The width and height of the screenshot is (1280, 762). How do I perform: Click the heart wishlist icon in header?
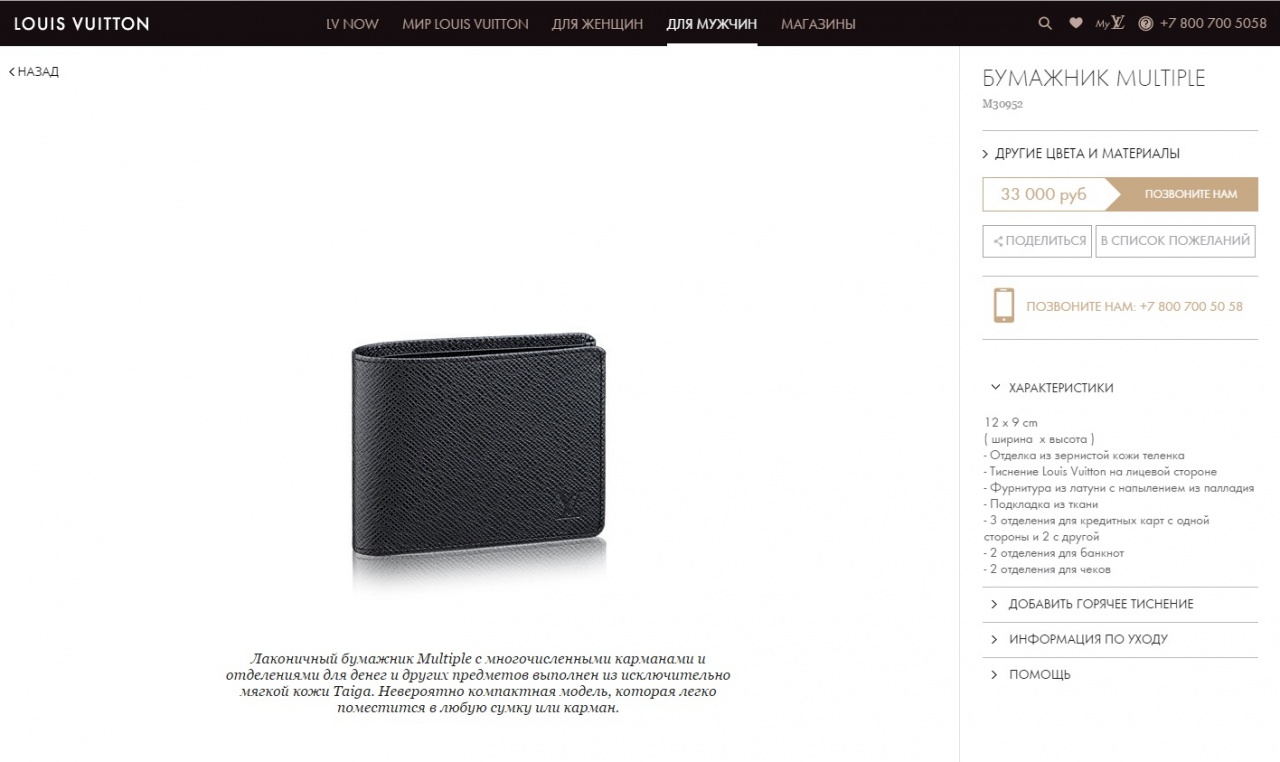click(1076, 23)
